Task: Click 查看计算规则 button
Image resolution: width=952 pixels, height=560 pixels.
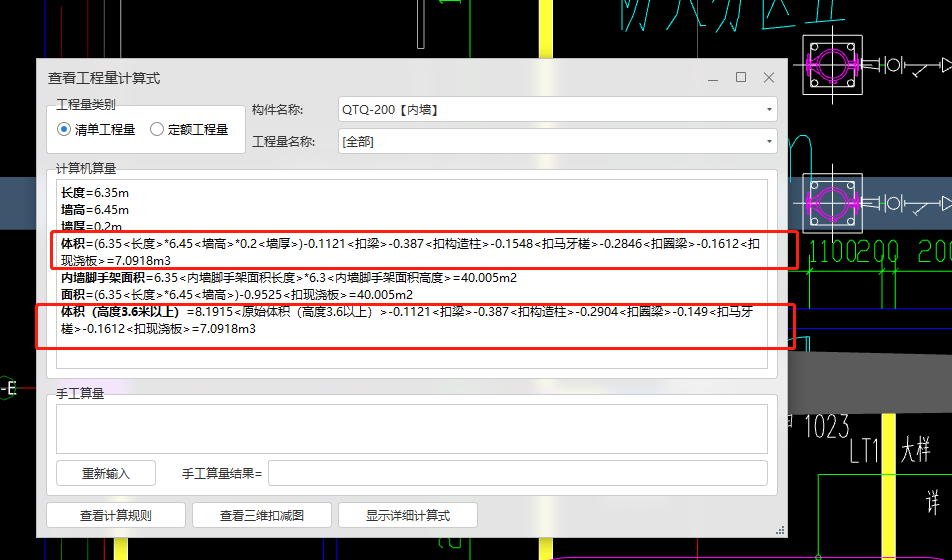Action: click(x=116, y=516)
